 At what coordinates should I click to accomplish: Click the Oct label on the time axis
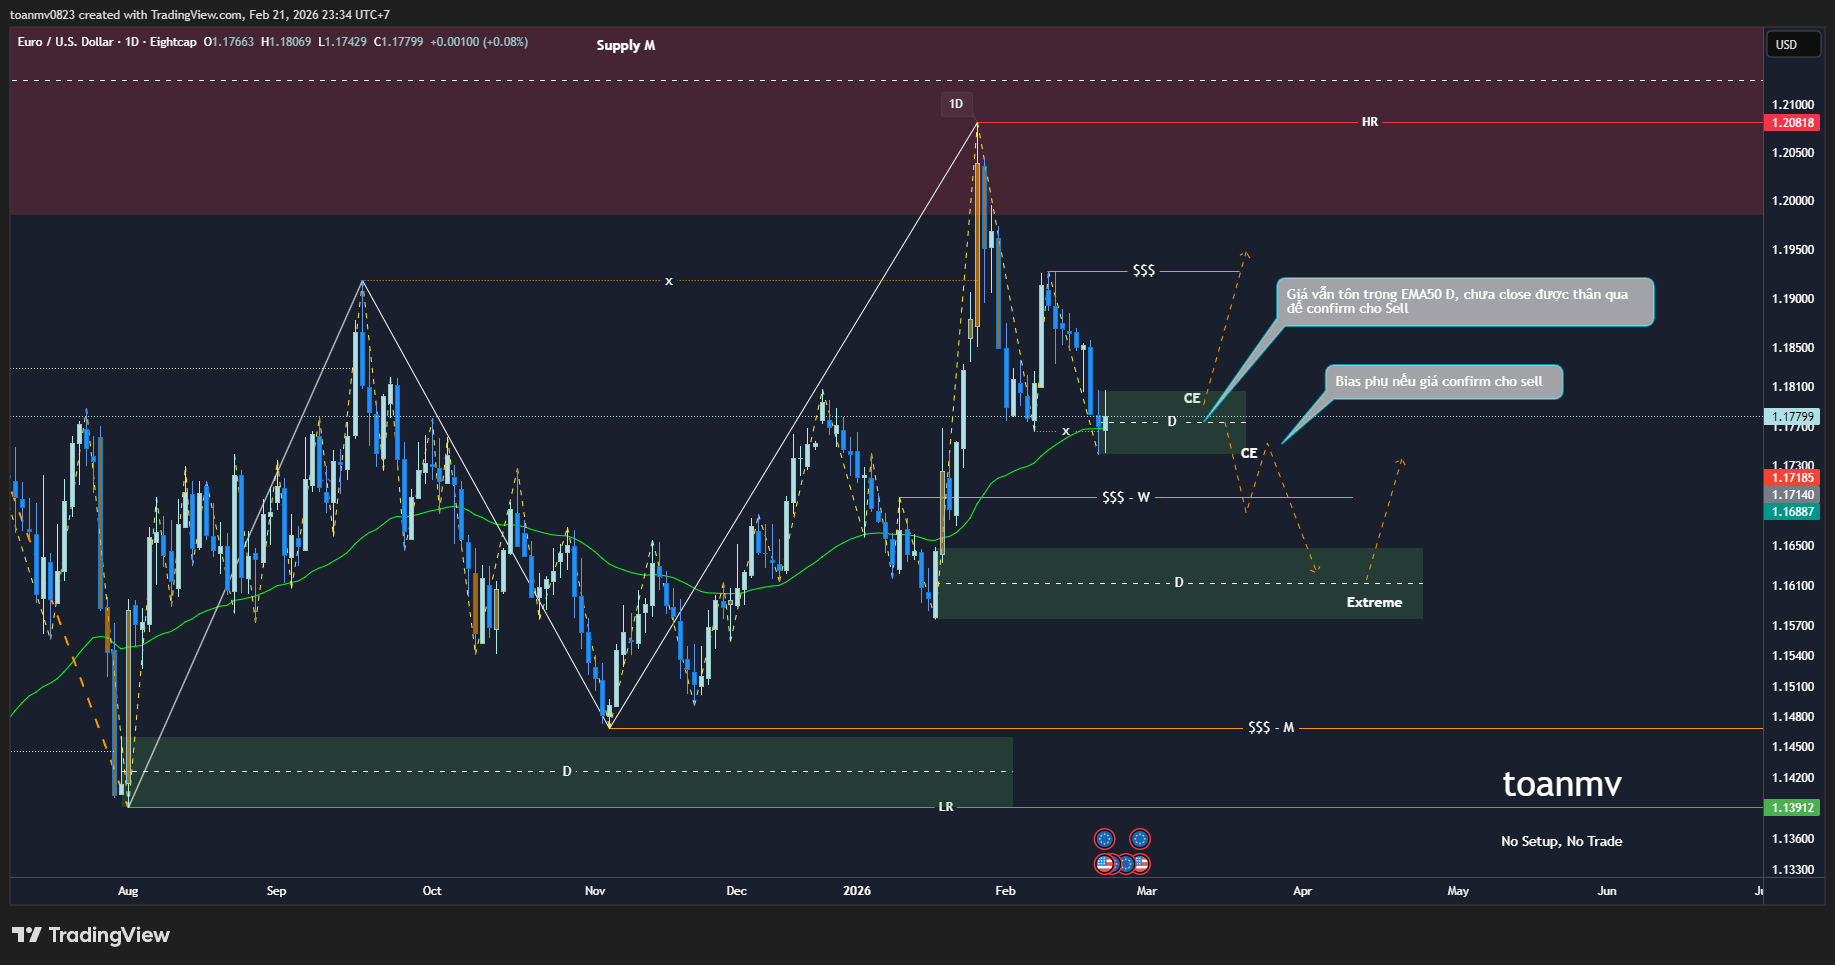[x=432, y=890]
